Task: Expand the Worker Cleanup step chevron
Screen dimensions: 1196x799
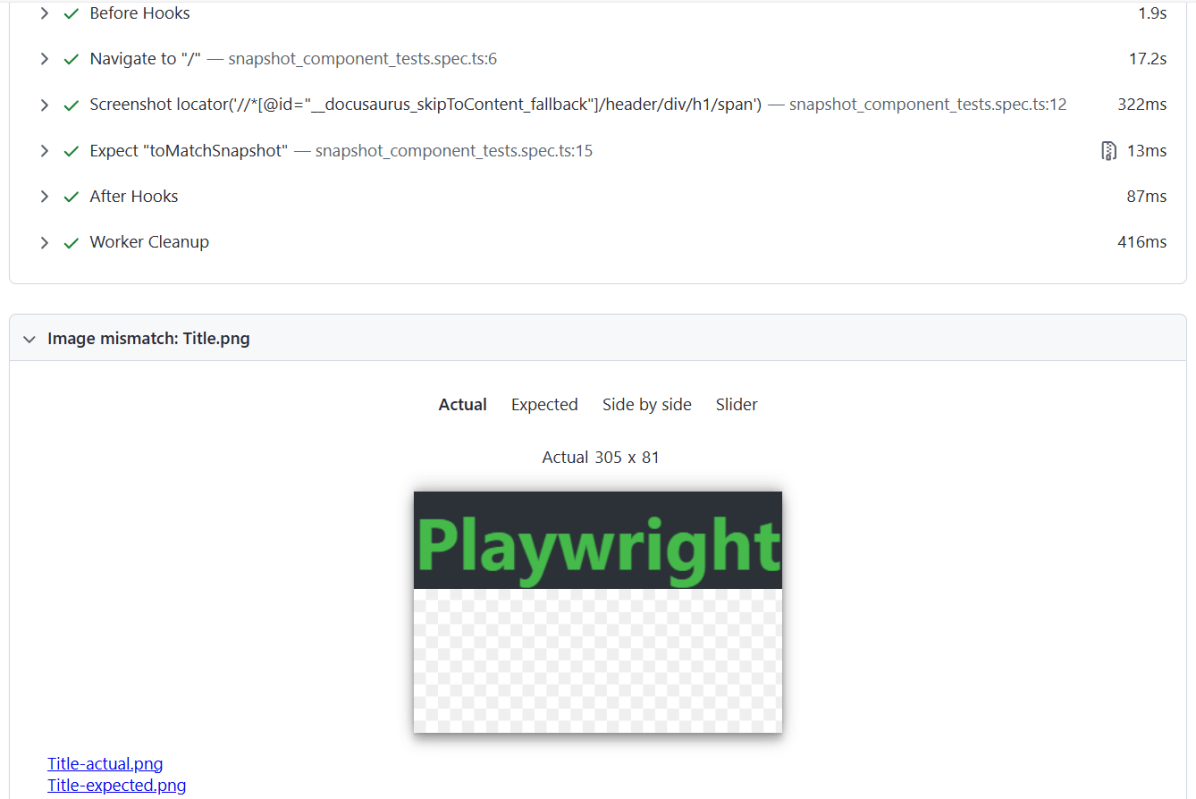Action: pos(44,243)
